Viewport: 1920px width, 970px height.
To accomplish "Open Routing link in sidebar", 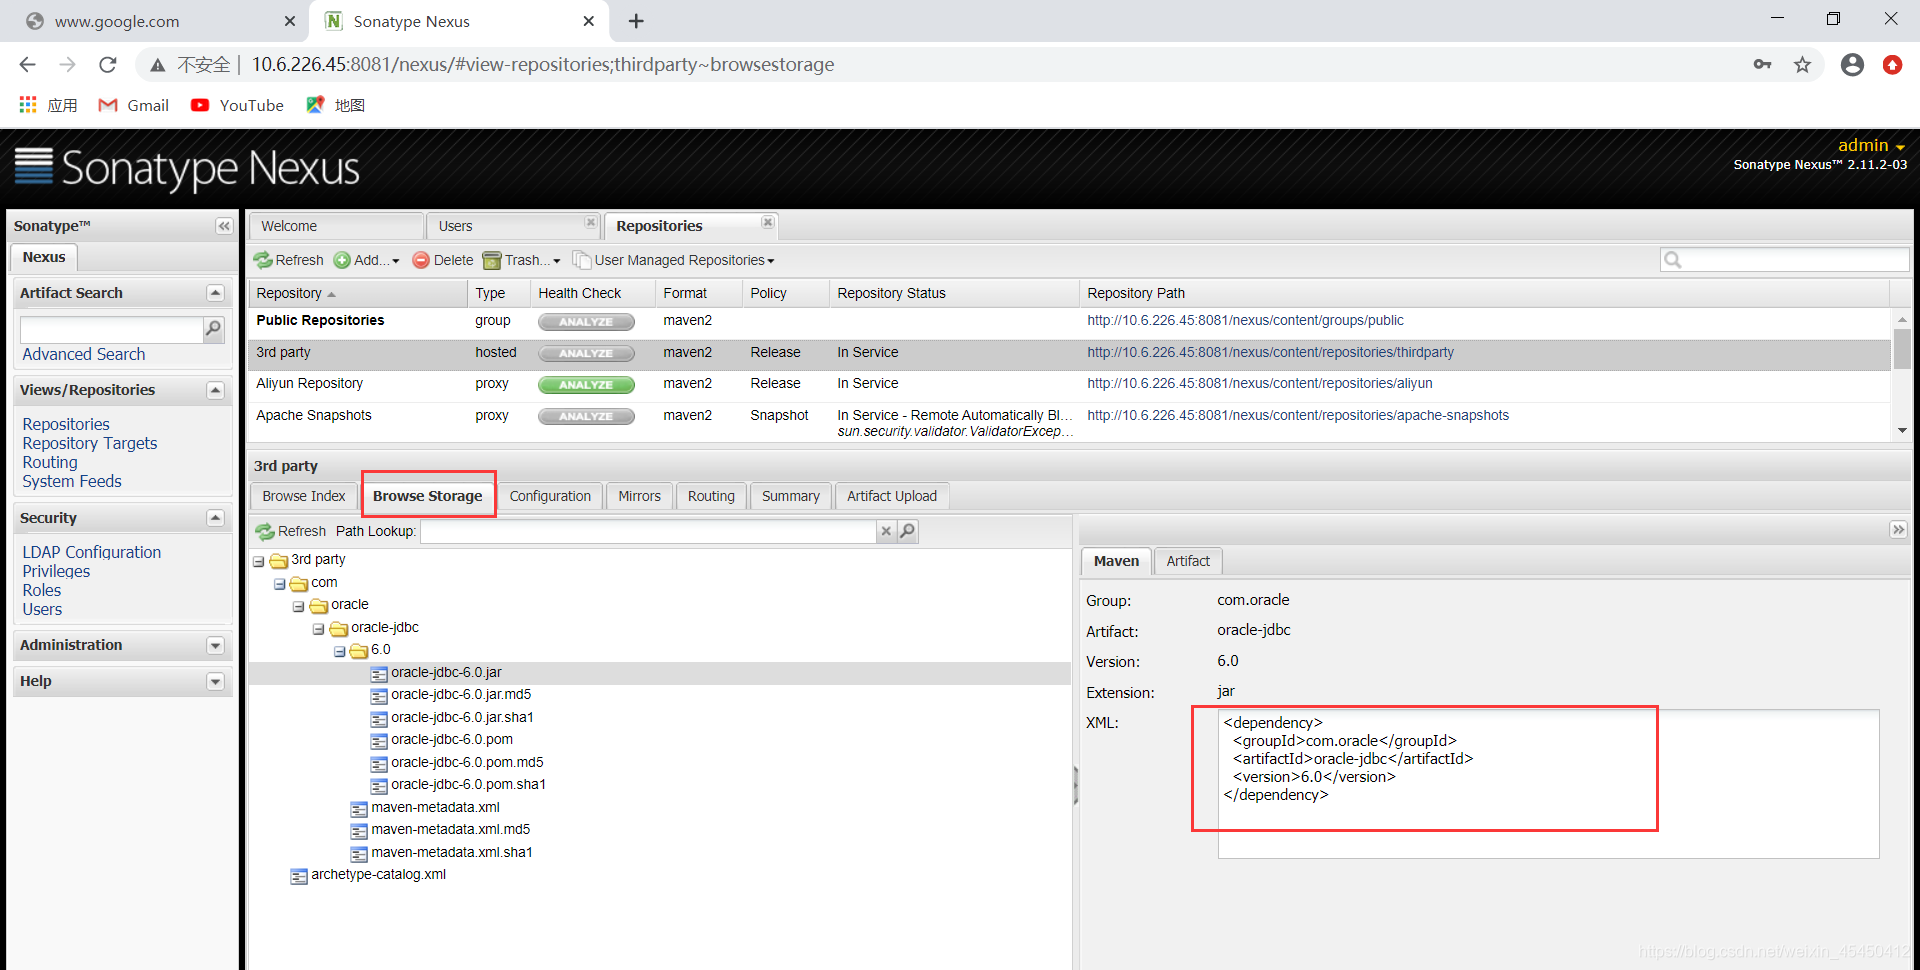I will (50, 462).
